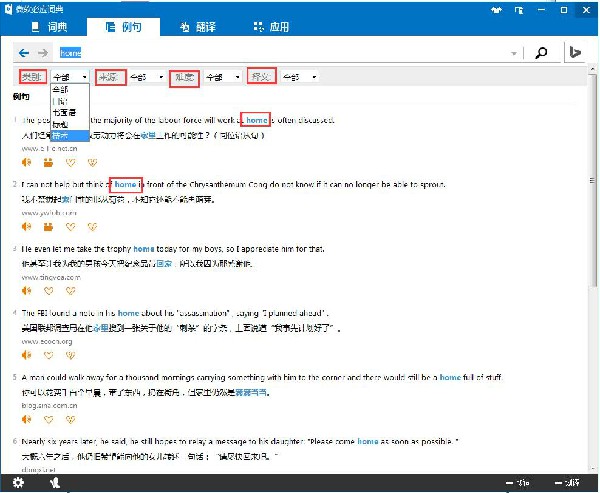Image resolution: width=600 pixels, height=493 pixels.
Task: Open video clip icon under sentence 2
Action: 48,227
